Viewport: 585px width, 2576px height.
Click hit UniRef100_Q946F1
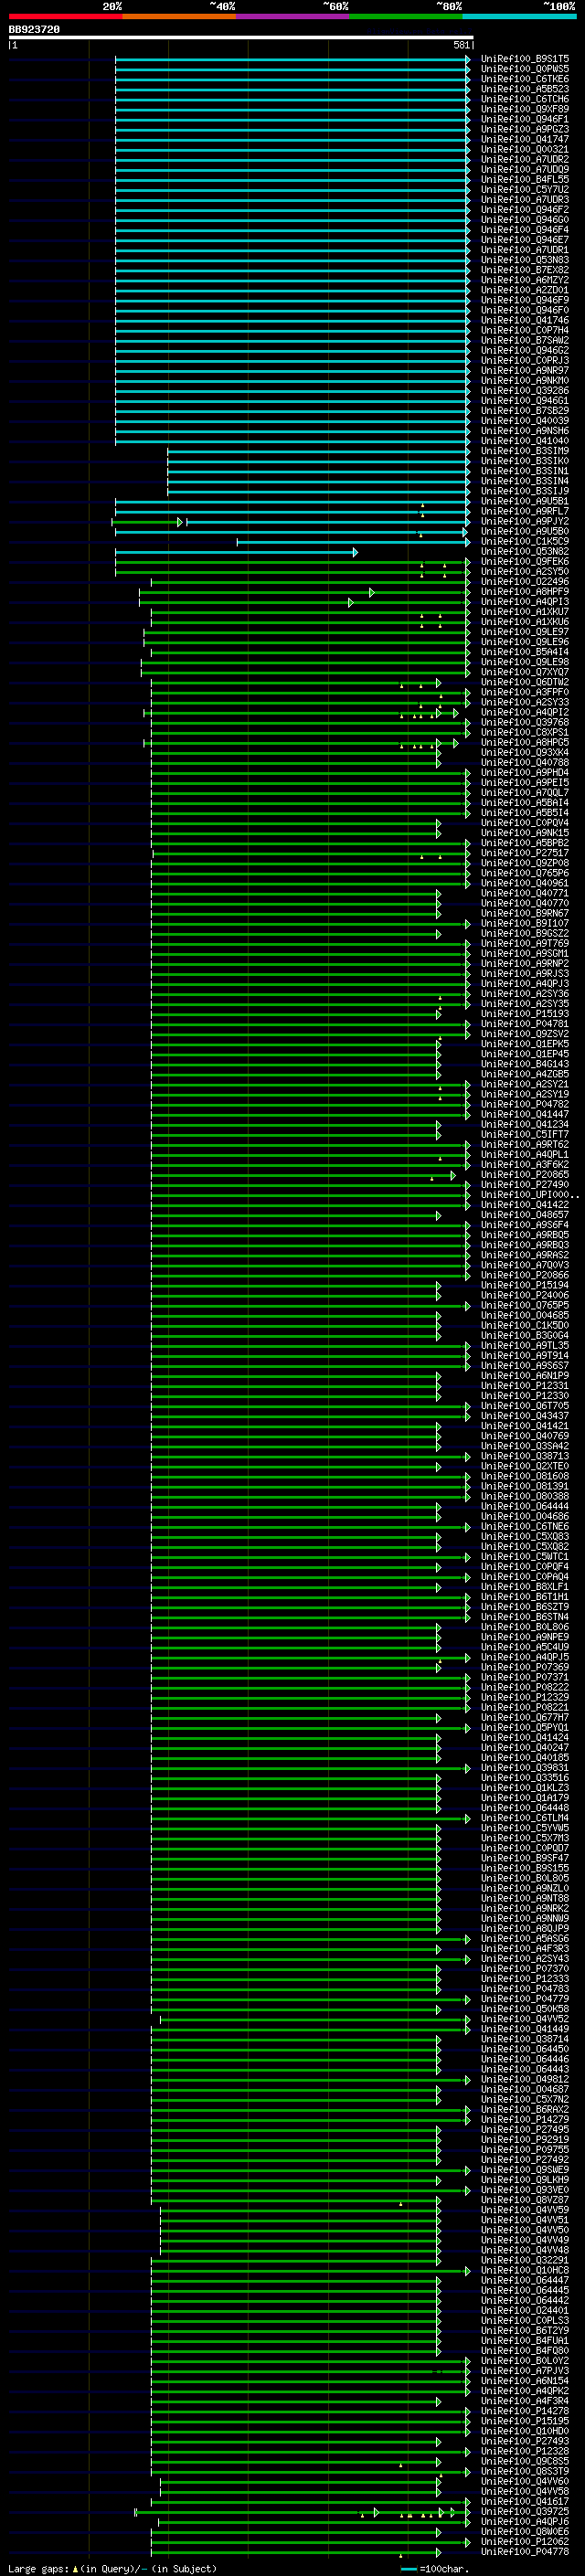coord(525,119)
